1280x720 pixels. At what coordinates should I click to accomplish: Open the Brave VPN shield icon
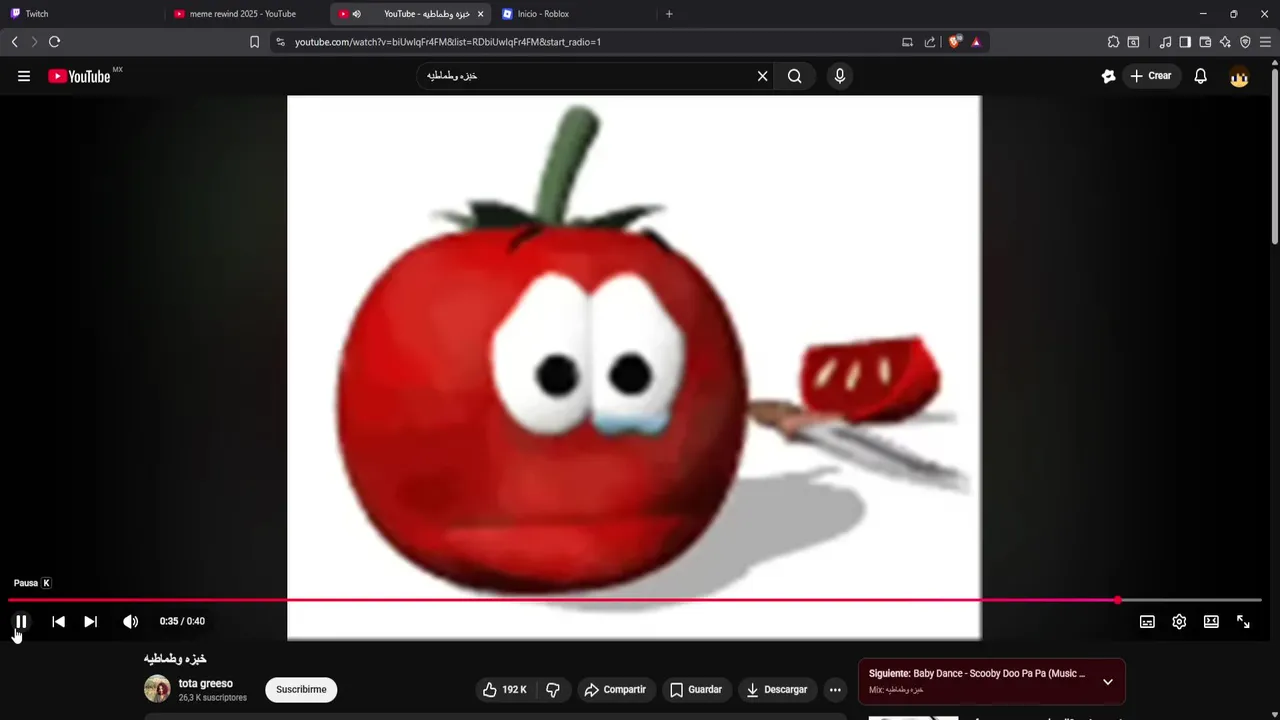pos(1245,42)
